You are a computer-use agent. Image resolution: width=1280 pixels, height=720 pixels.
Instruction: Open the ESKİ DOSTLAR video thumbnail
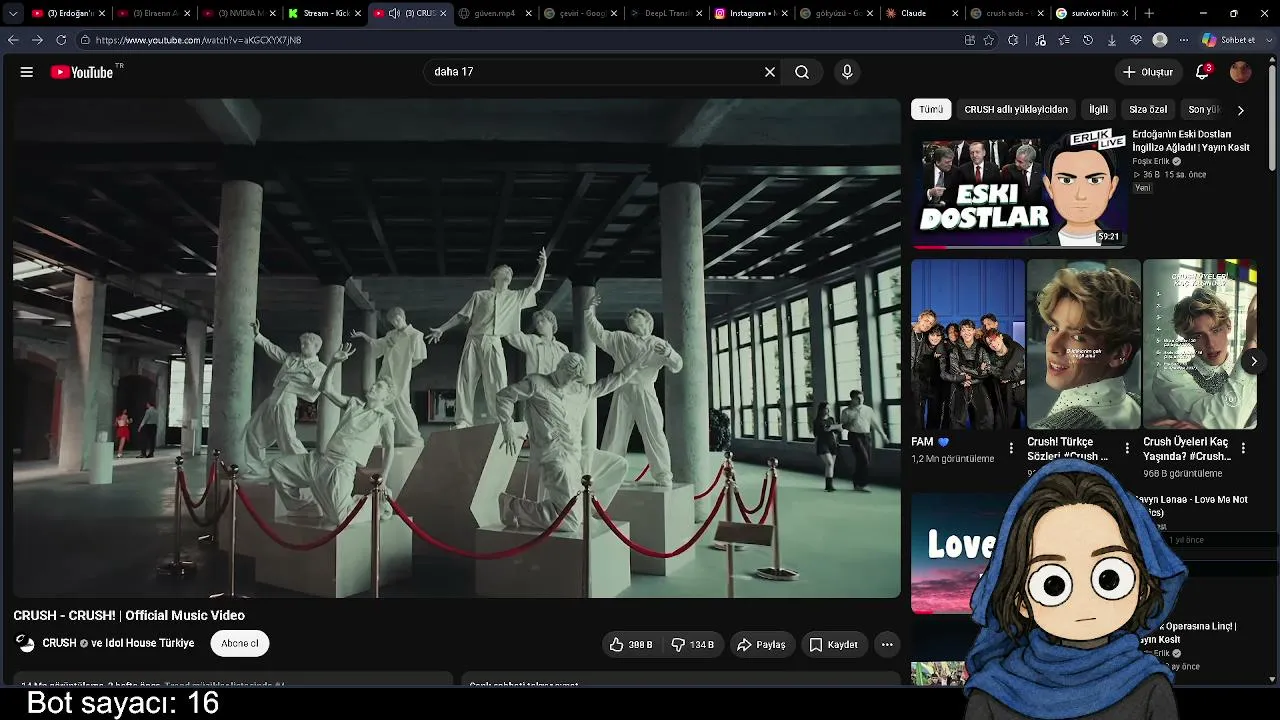tap(1019, 187)
